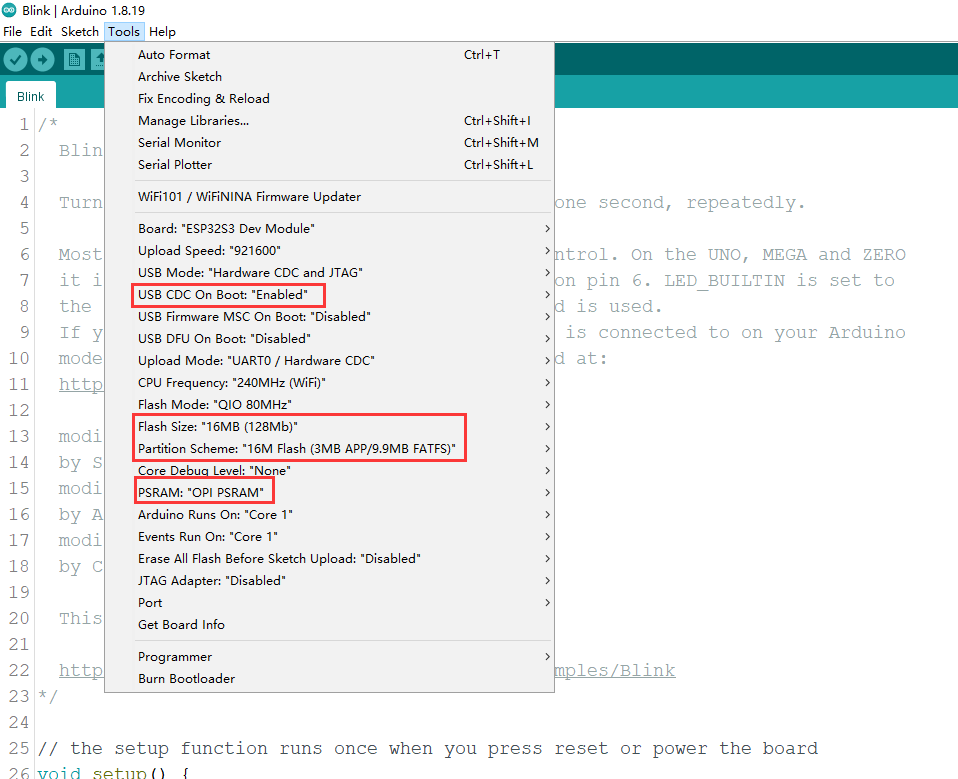The height and width of the screenshot is (779, 958).
Task: Open Serial Monitor from the menu
Action: click(179, 143)
